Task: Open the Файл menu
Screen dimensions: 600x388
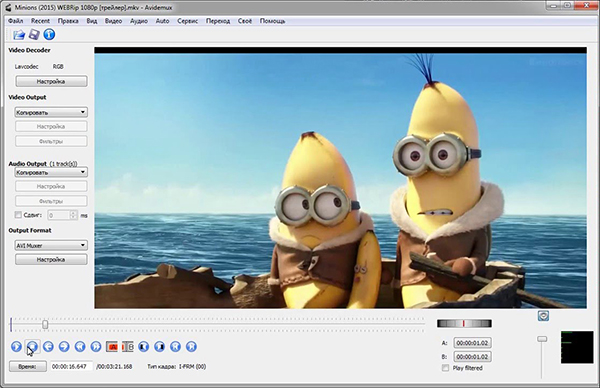Action: point(16,21)
